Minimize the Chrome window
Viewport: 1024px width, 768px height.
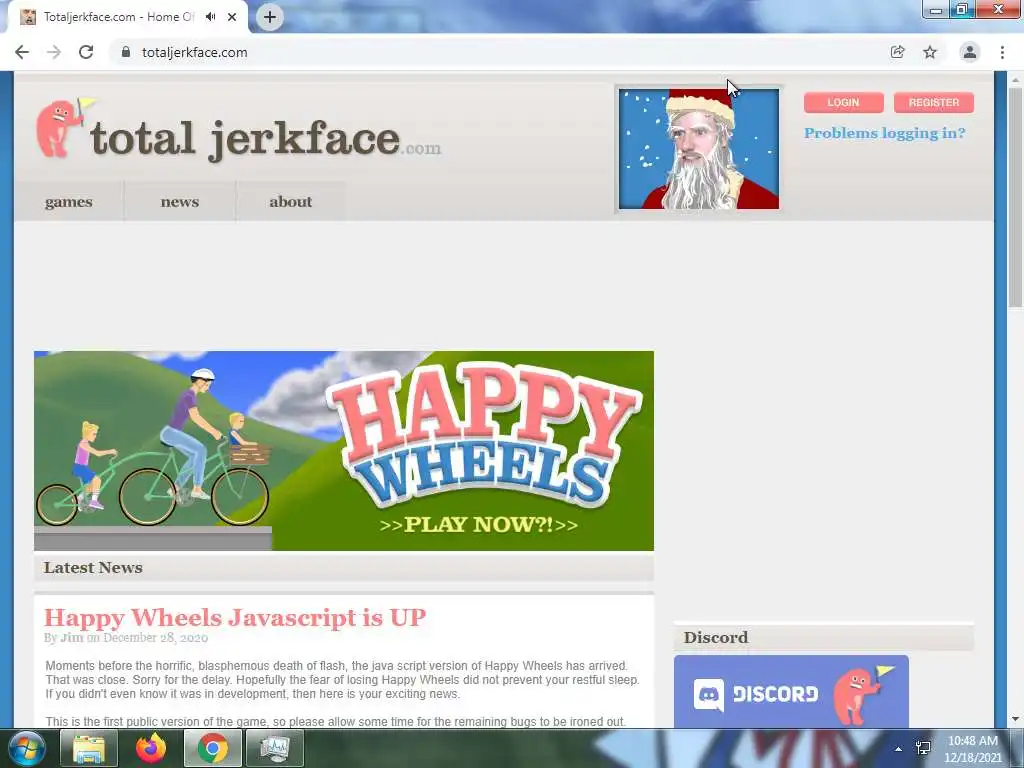click(x=936, y=10)
